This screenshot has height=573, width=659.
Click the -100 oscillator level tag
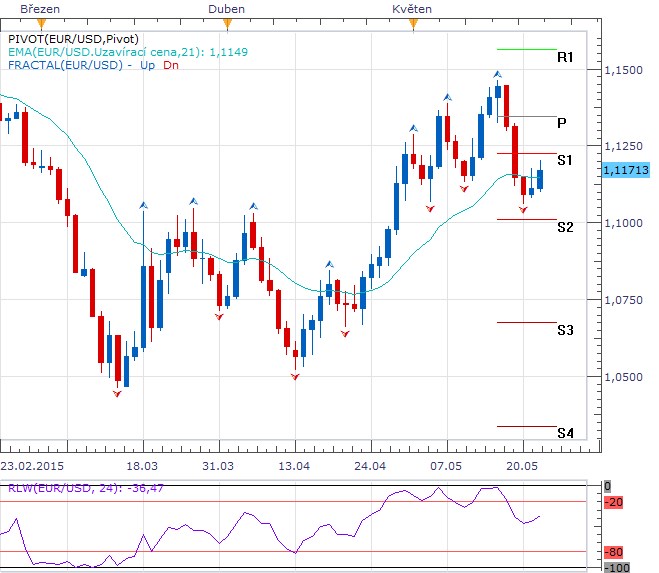tap(617, 568)
